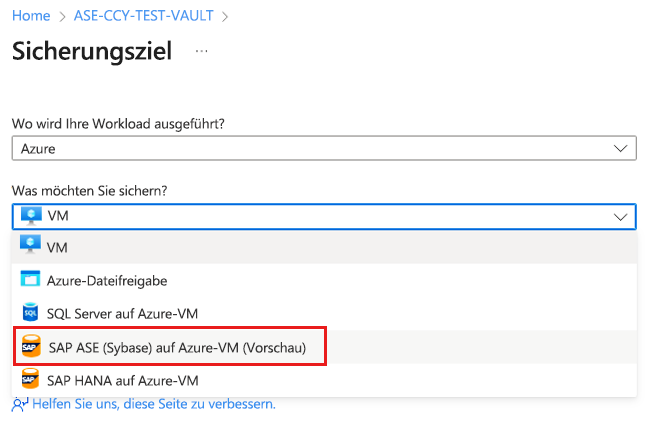Click the VM icon in dropdown list
The width and height of the screenshot is (646, 429).
coord(29,247)
